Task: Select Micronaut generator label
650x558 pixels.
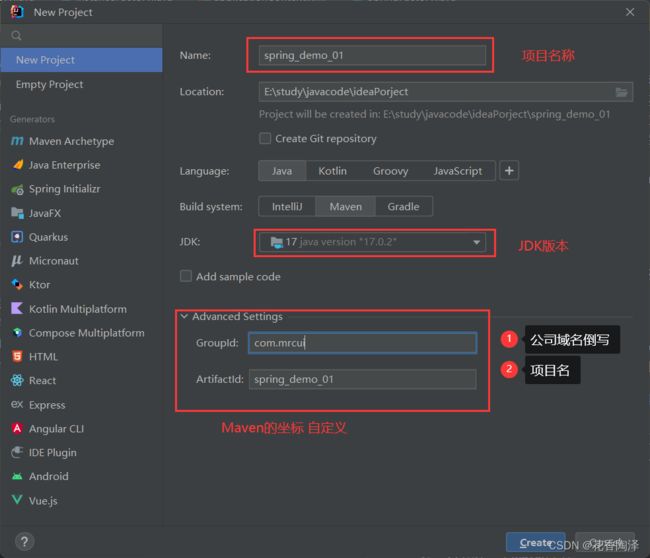Action: click(x=53, y=261)
